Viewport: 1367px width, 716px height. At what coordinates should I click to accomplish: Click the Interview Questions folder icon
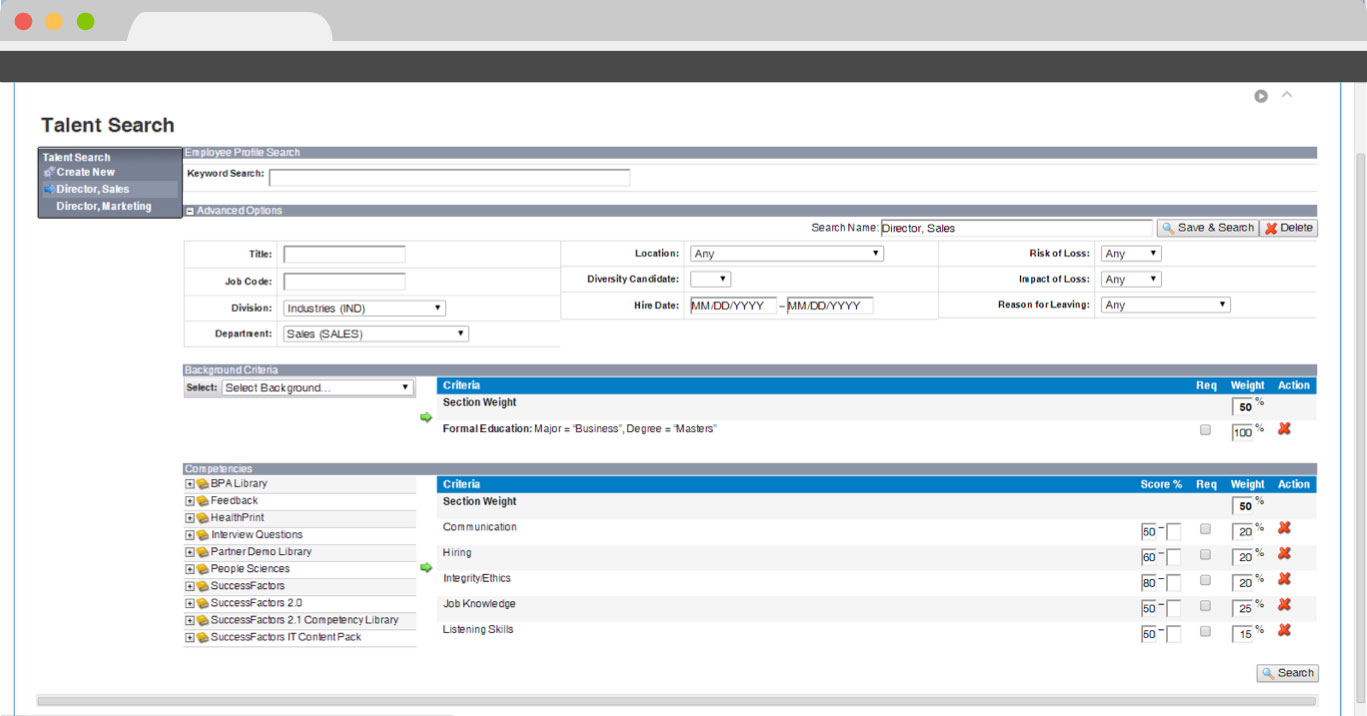click(202, 535)
